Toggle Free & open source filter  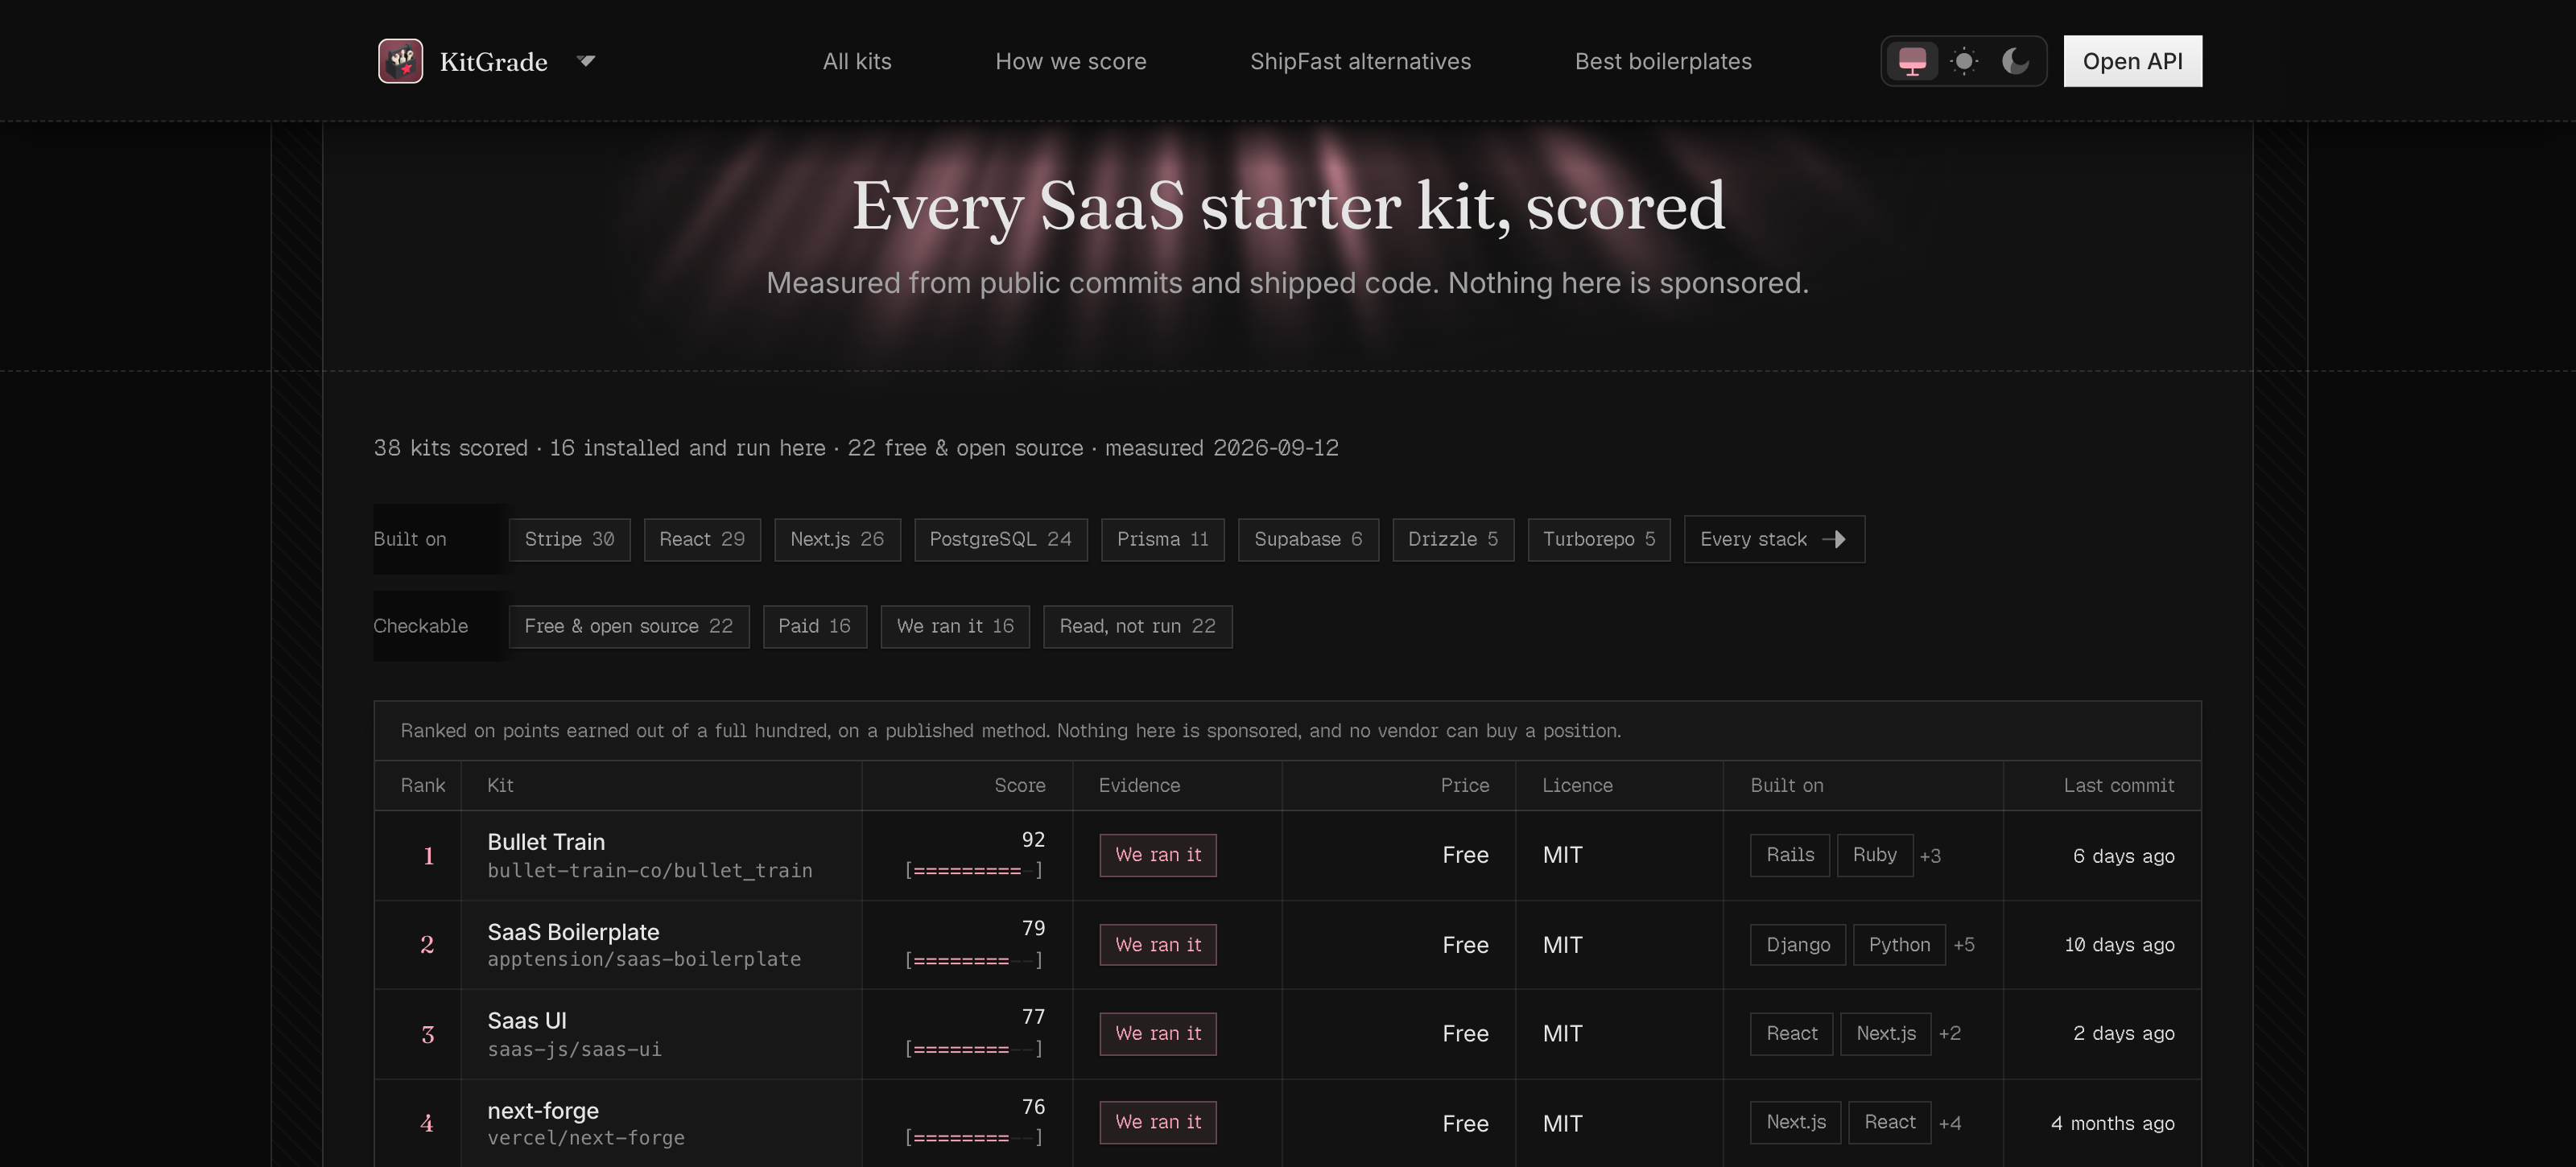point(628,626)
